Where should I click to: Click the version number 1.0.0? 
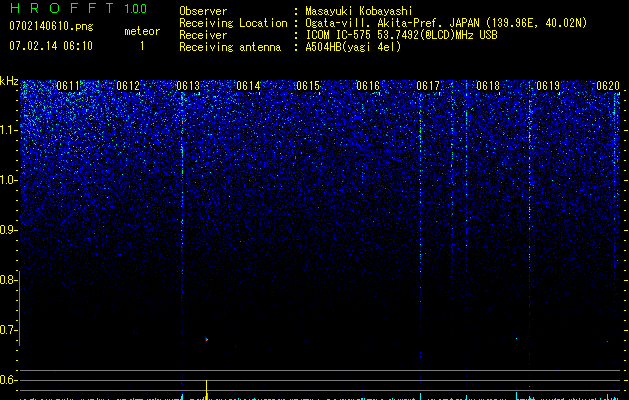[135, 8]
